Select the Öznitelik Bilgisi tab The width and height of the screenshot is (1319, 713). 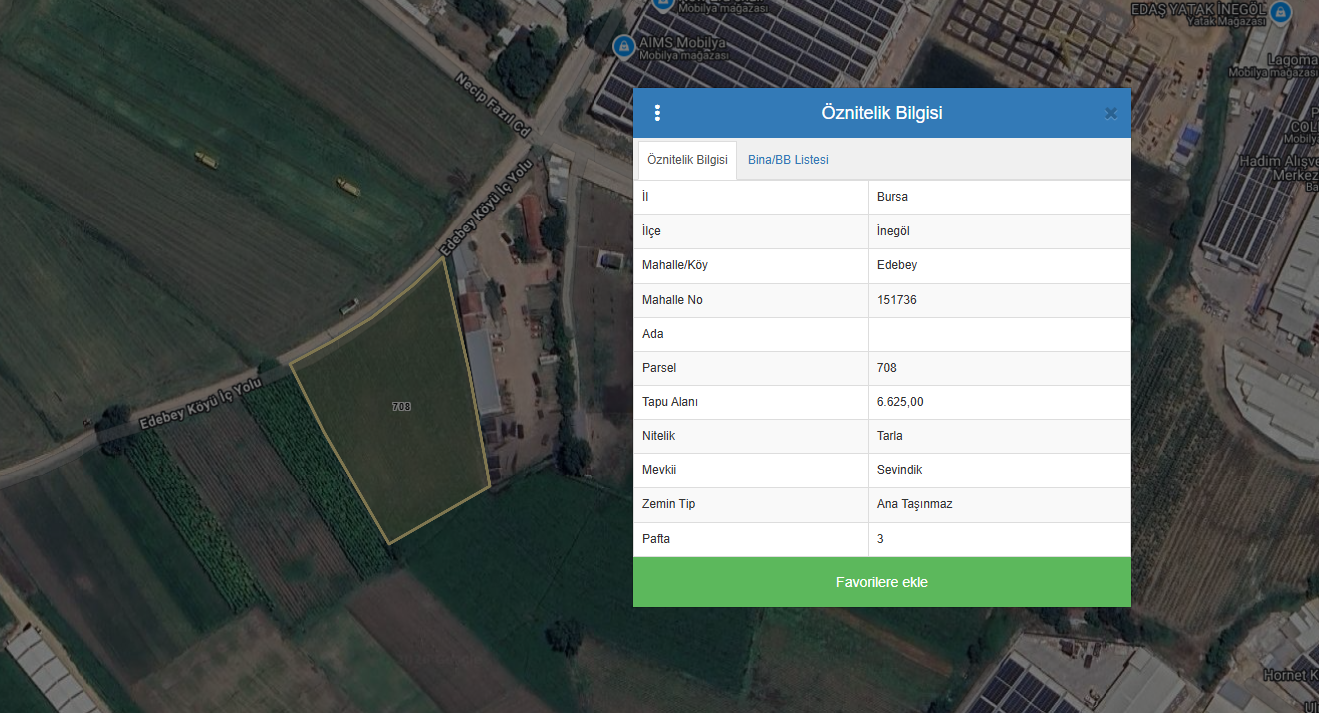tap(687, 160)
